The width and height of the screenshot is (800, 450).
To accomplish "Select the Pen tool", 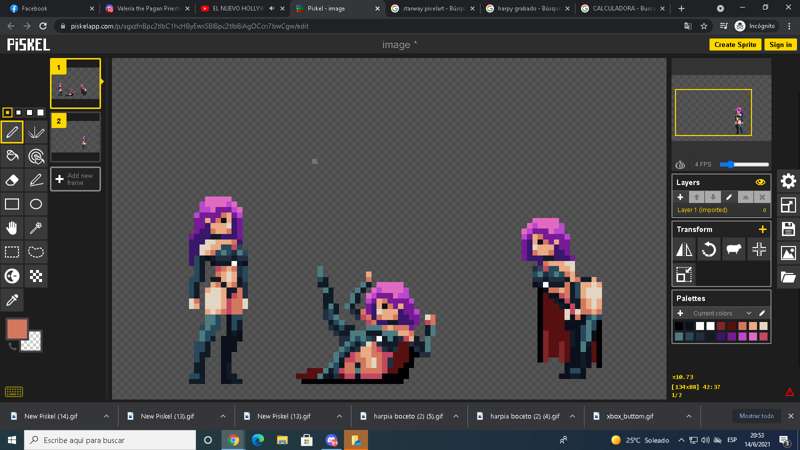I will 12,132.
